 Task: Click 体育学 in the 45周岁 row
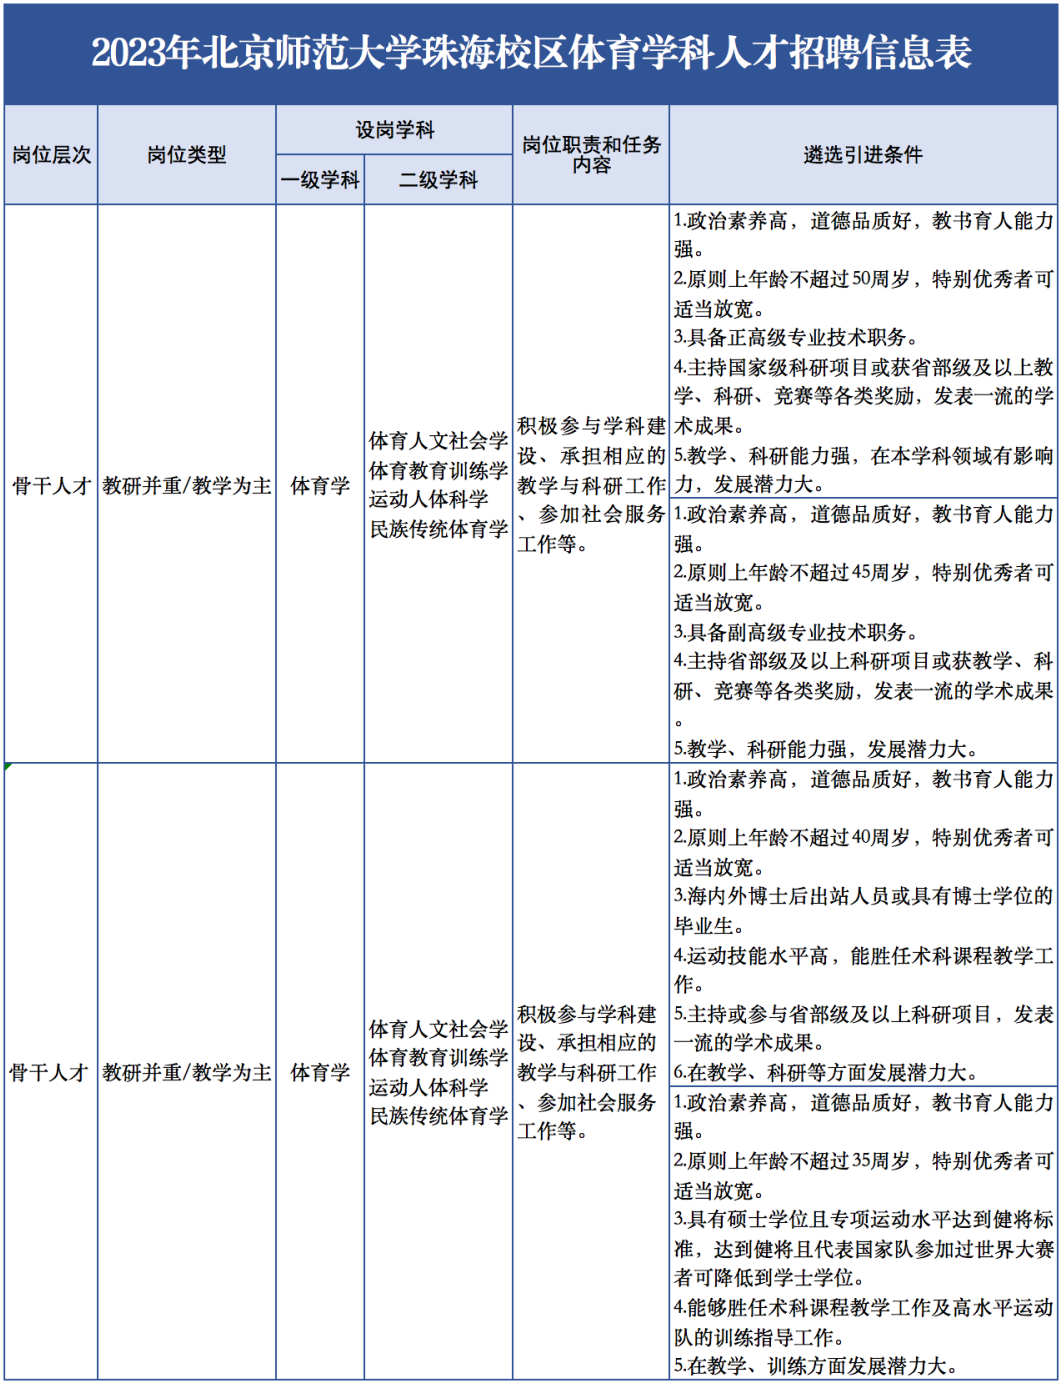coord(320,486)
